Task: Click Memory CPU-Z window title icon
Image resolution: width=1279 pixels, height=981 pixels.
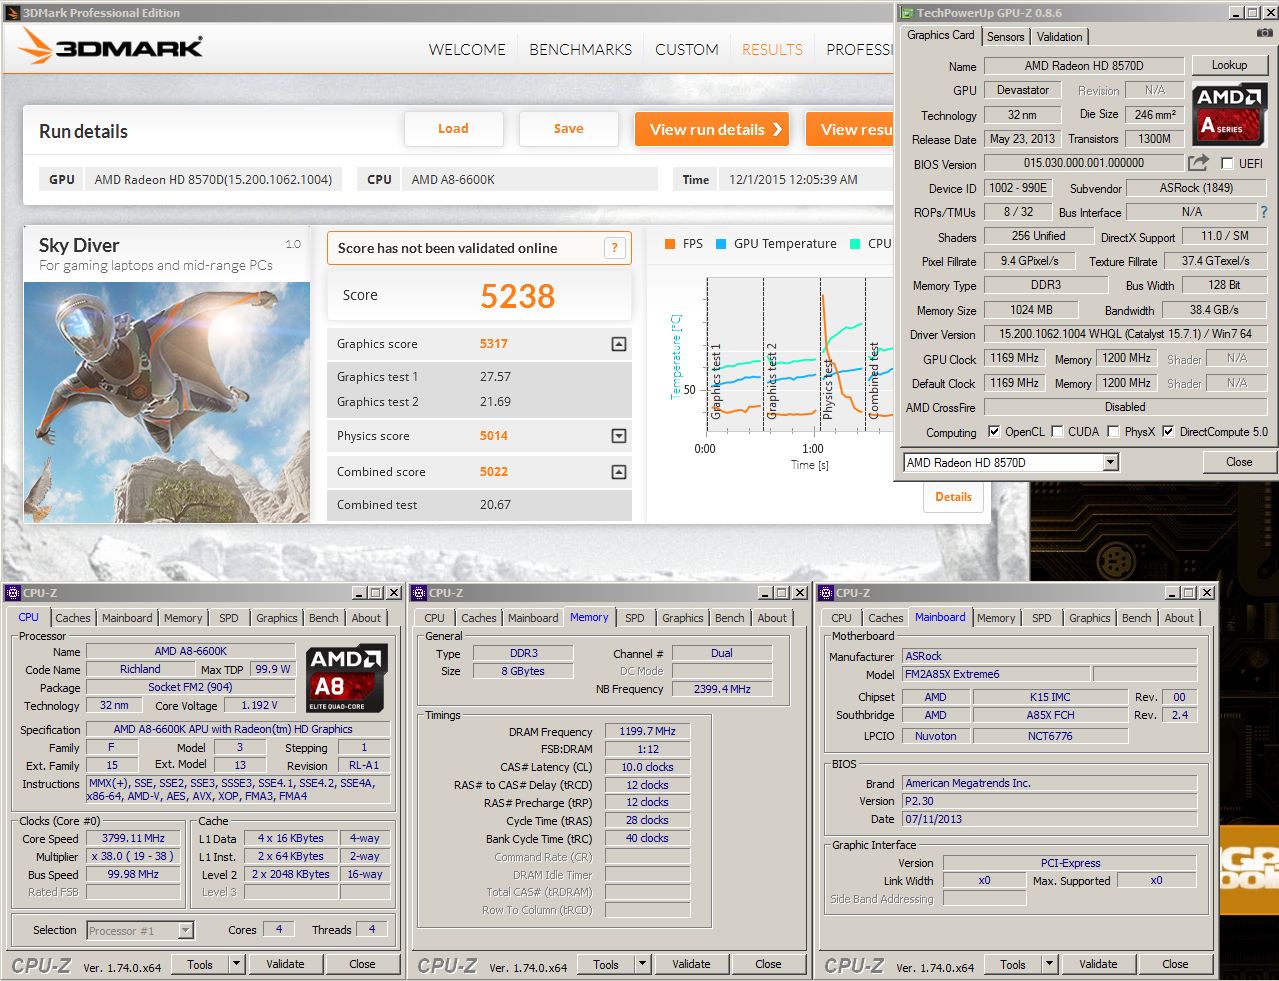Action: tap(419, 593)
